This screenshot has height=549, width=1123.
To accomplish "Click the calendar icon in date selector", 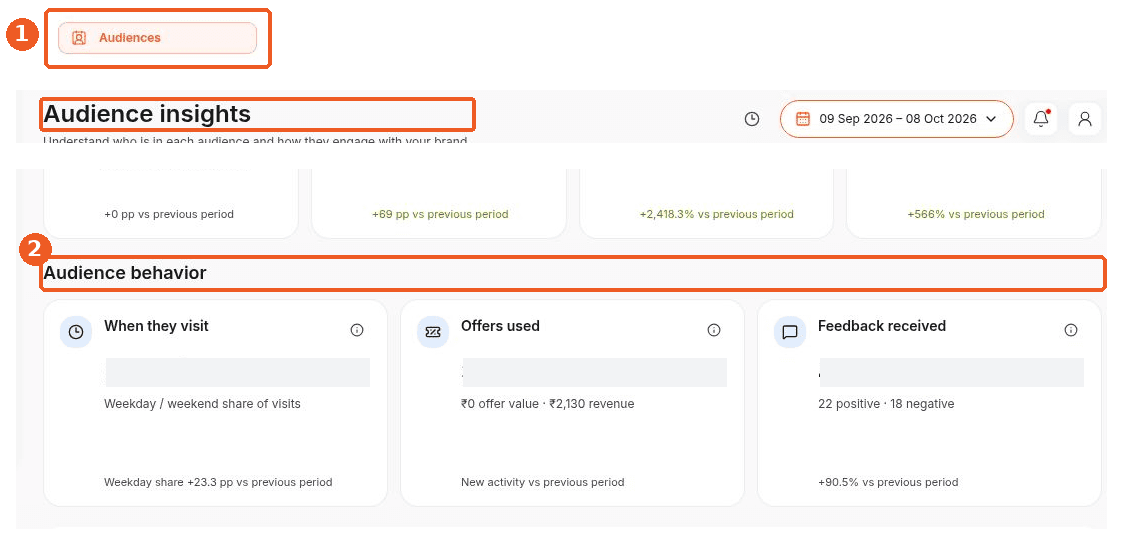I will [803, 119].
